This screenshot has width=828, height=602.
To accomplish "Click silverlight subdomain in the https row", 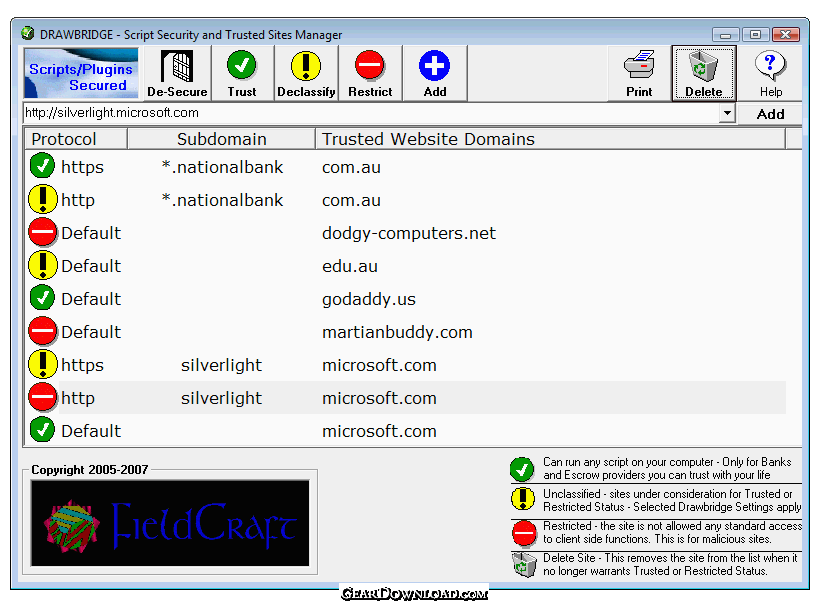I will pyautogui.click(x=221, y=365).
